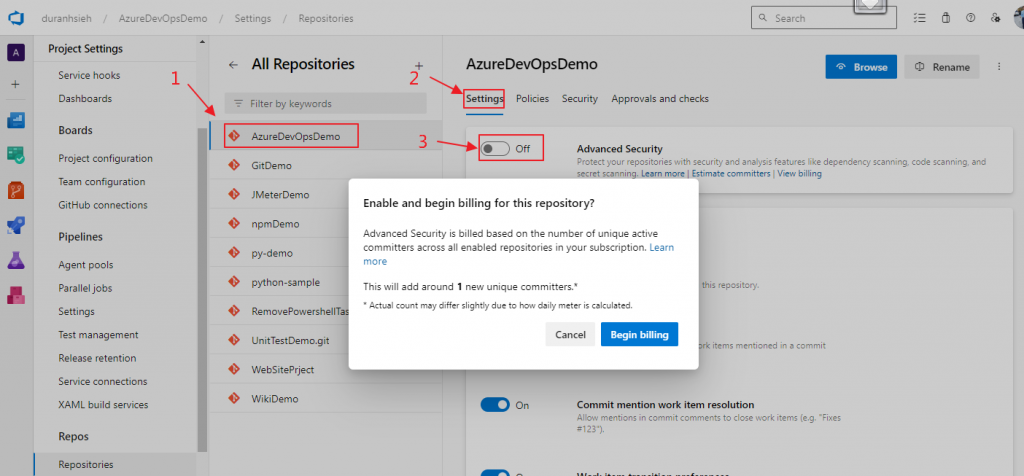Open Artifacts hub icon in left rail
Image resolution: width=1024 pixels, height=476 pixels.
[16, 295]
